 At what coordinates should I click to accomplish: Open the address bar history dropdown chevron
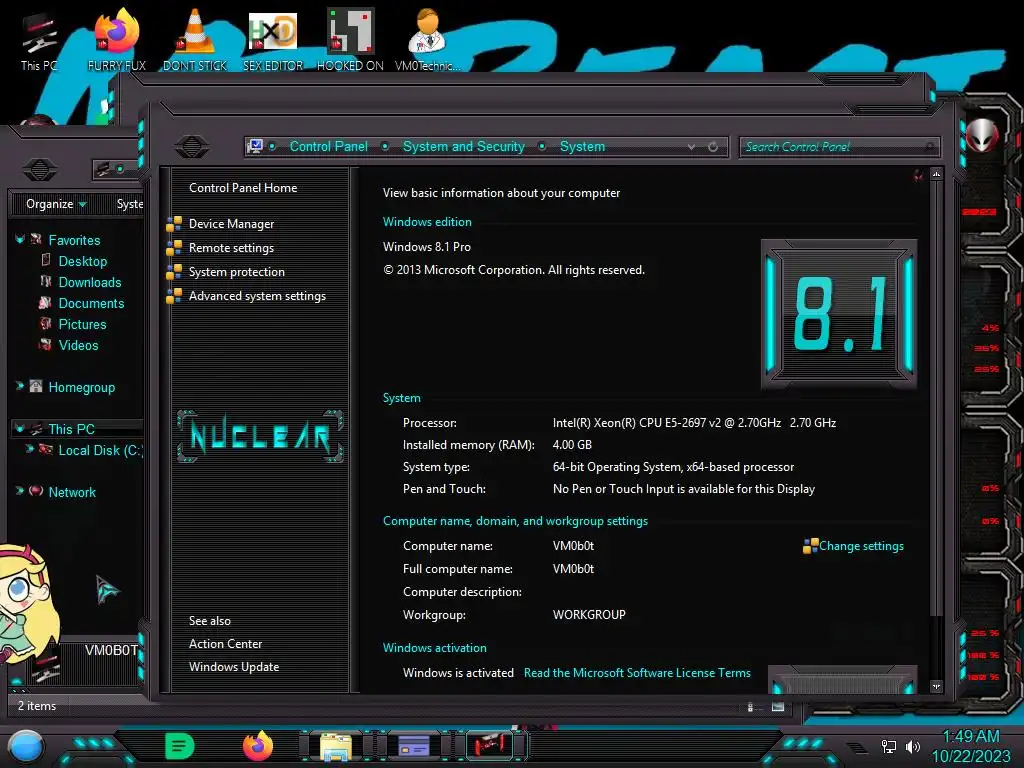point(691,147)
